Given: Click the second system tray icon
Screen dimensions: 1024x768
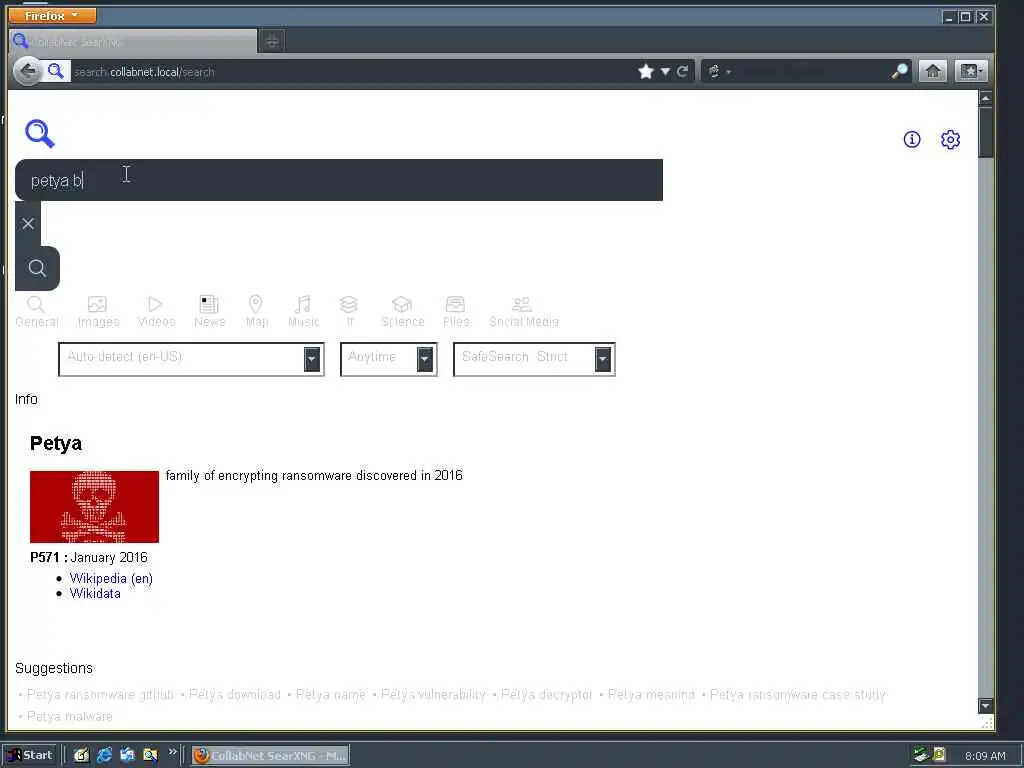Looking at the screenshot, I should coord(939,755).
